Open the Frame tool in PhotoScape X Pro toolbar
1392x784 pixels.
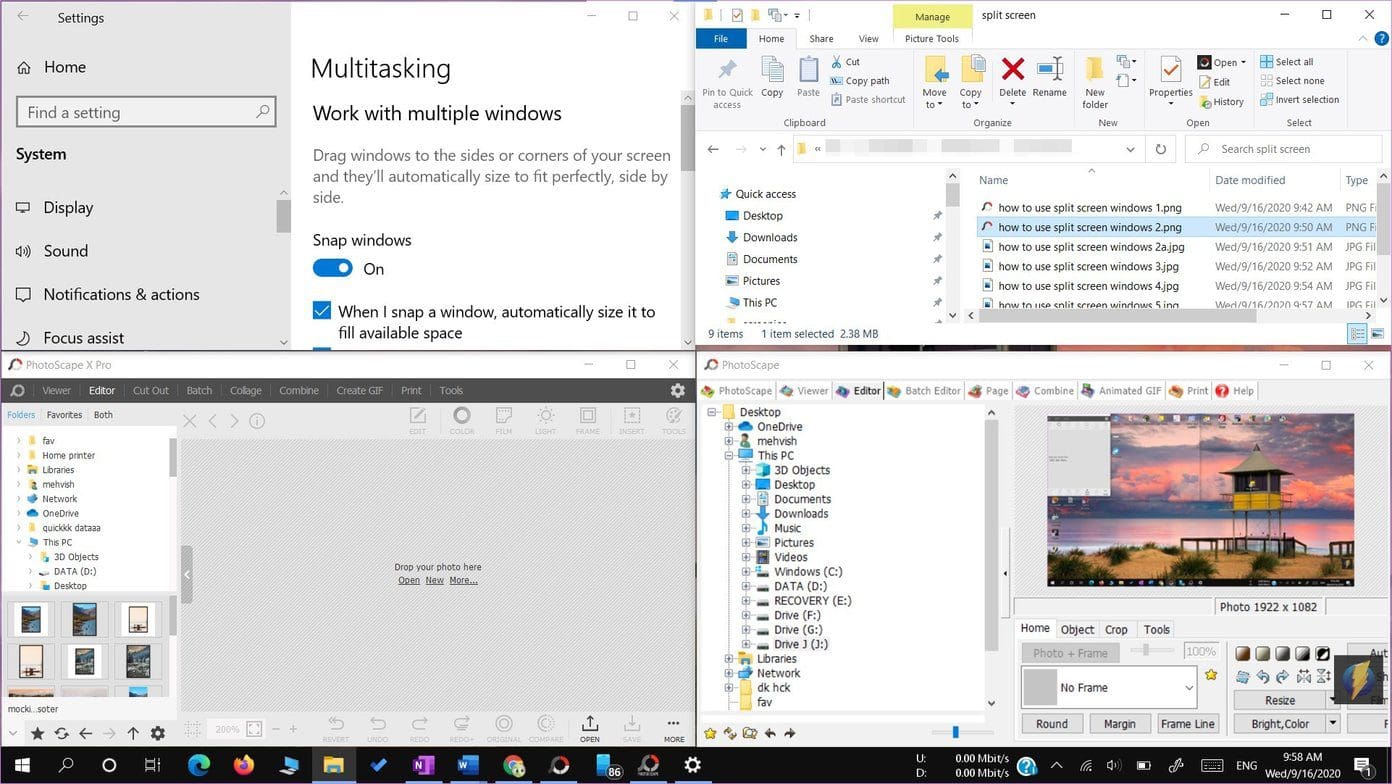click(x=588, y=420)
